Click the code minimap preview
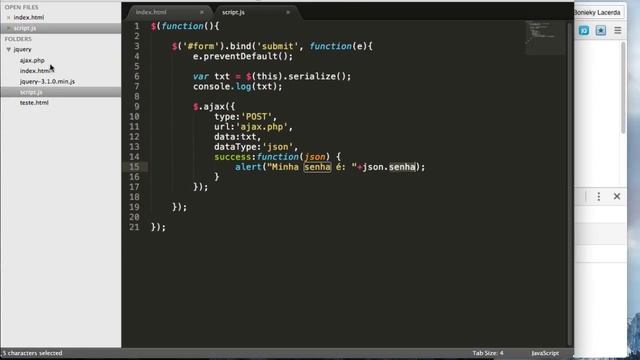Image resolution: width=640 pixels, height=360 pixels. (x=545, y=38)
